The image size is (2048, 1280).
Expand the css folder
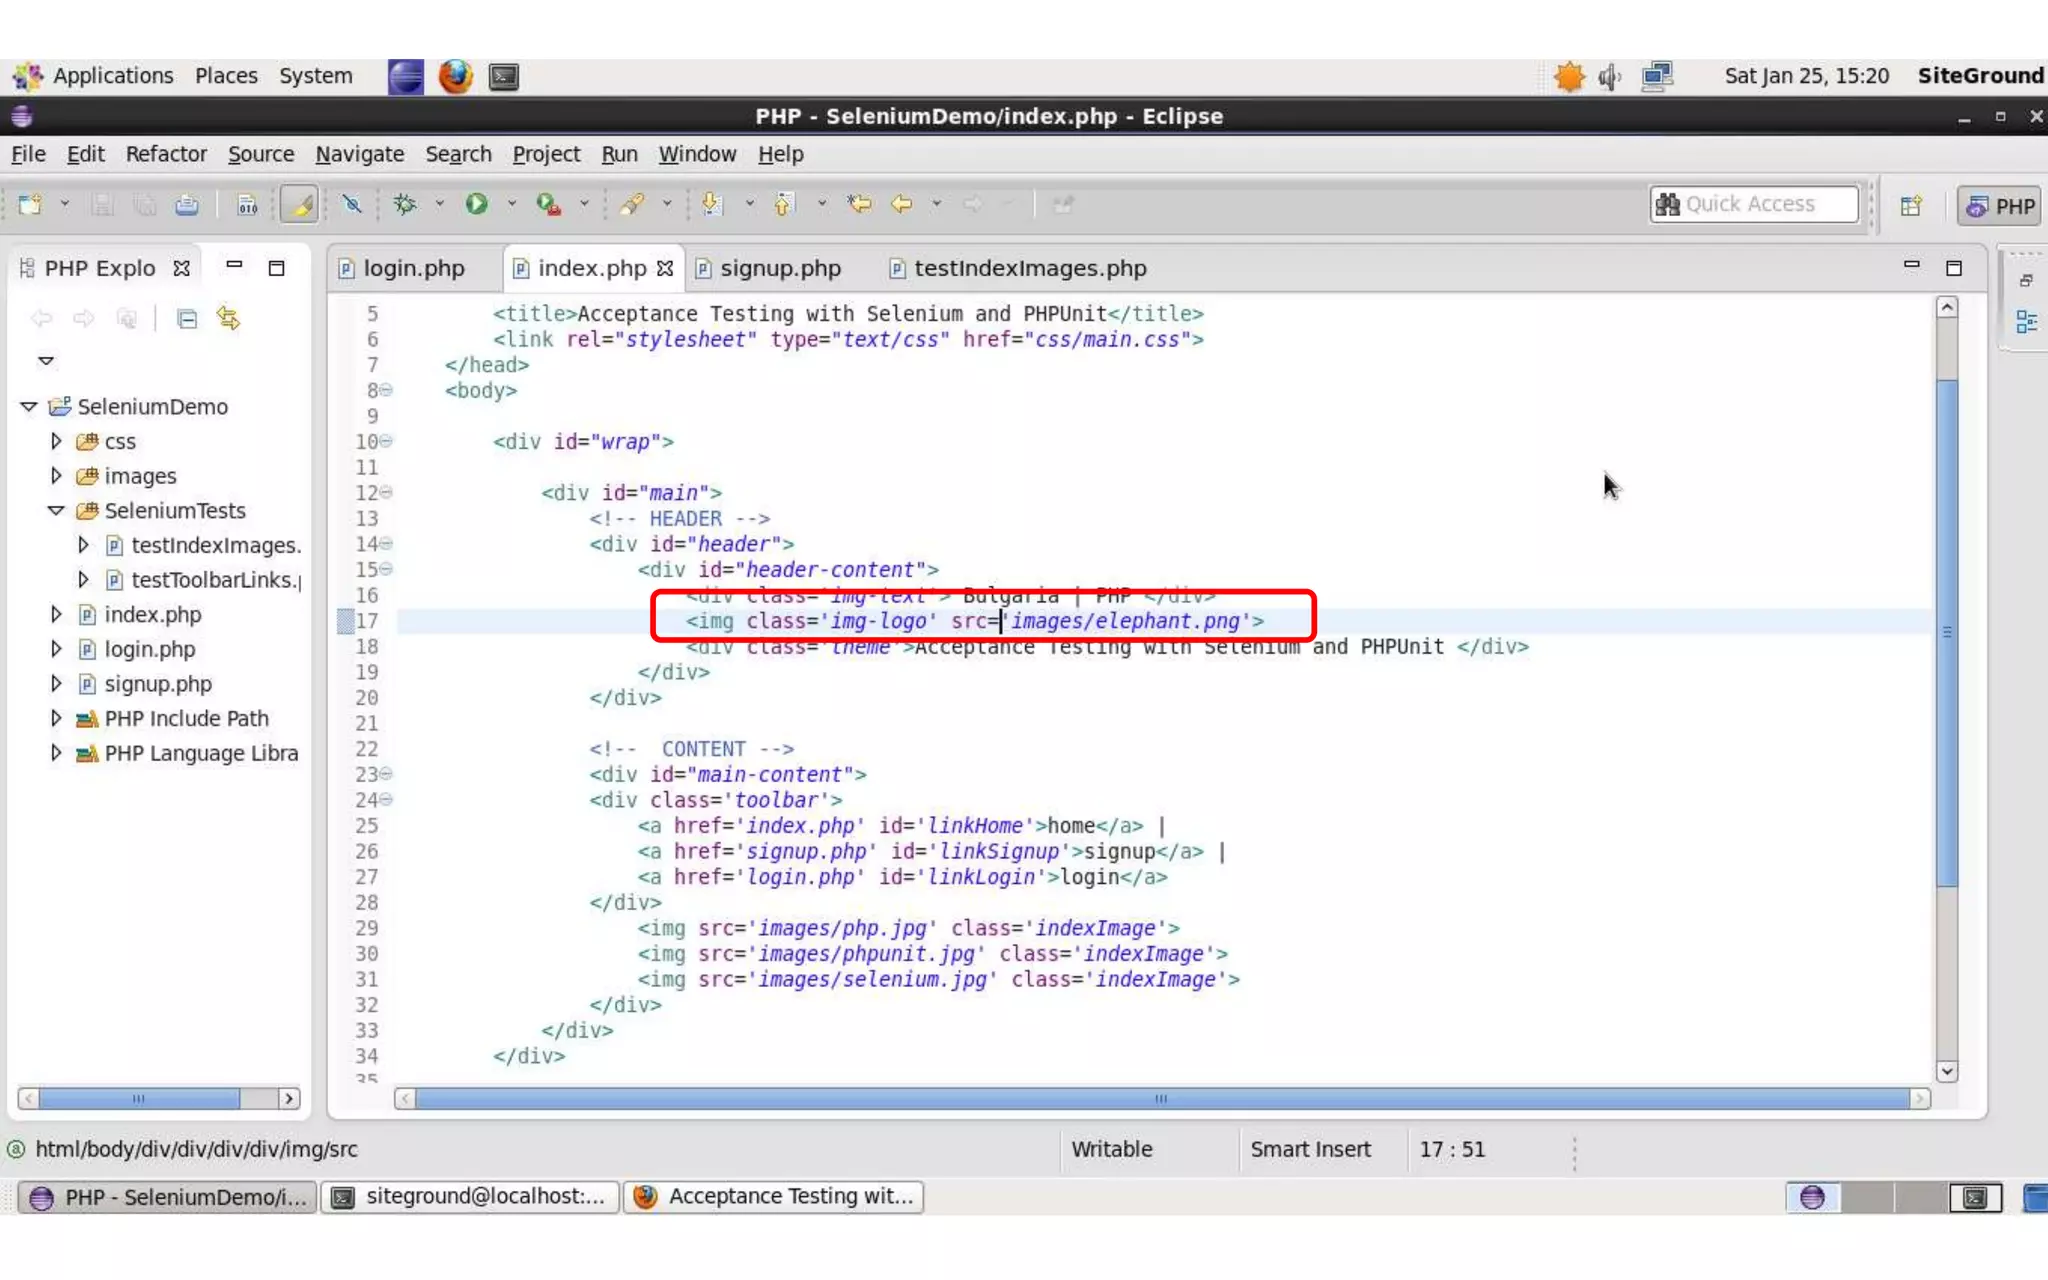[57, 441]
